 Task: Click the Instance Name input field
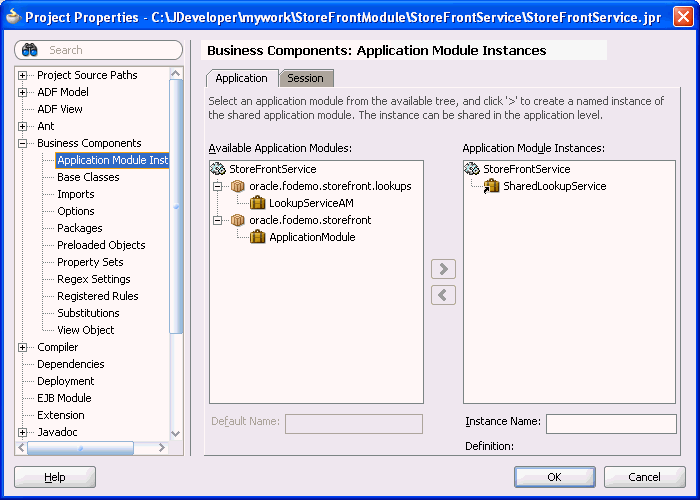(x=611, y=424)
